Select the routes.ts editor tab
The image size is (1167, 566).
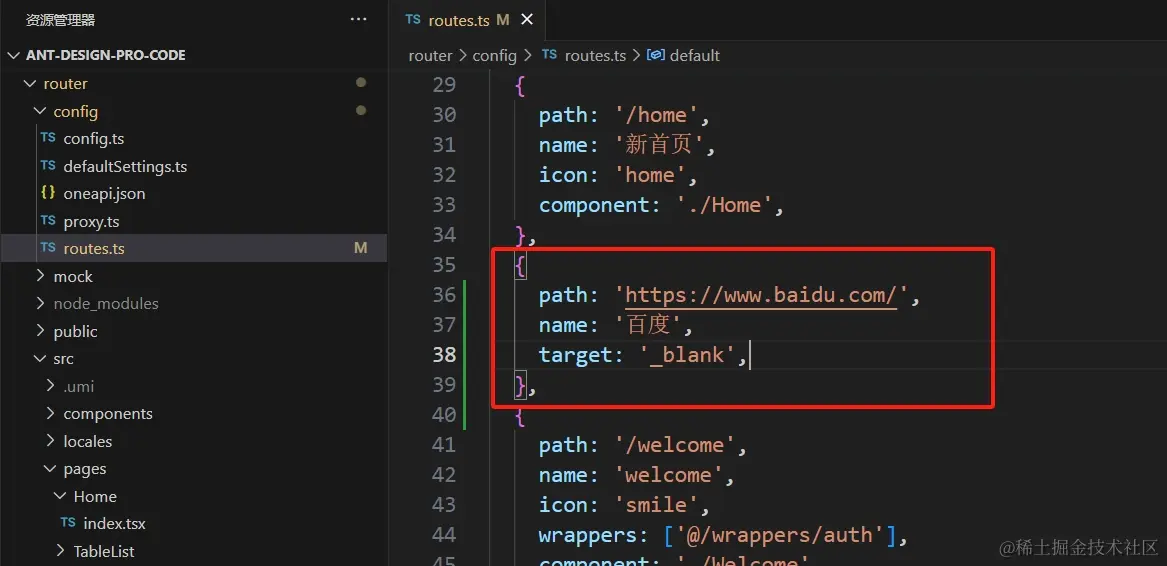pyautogui.click(x=469, y=20)
